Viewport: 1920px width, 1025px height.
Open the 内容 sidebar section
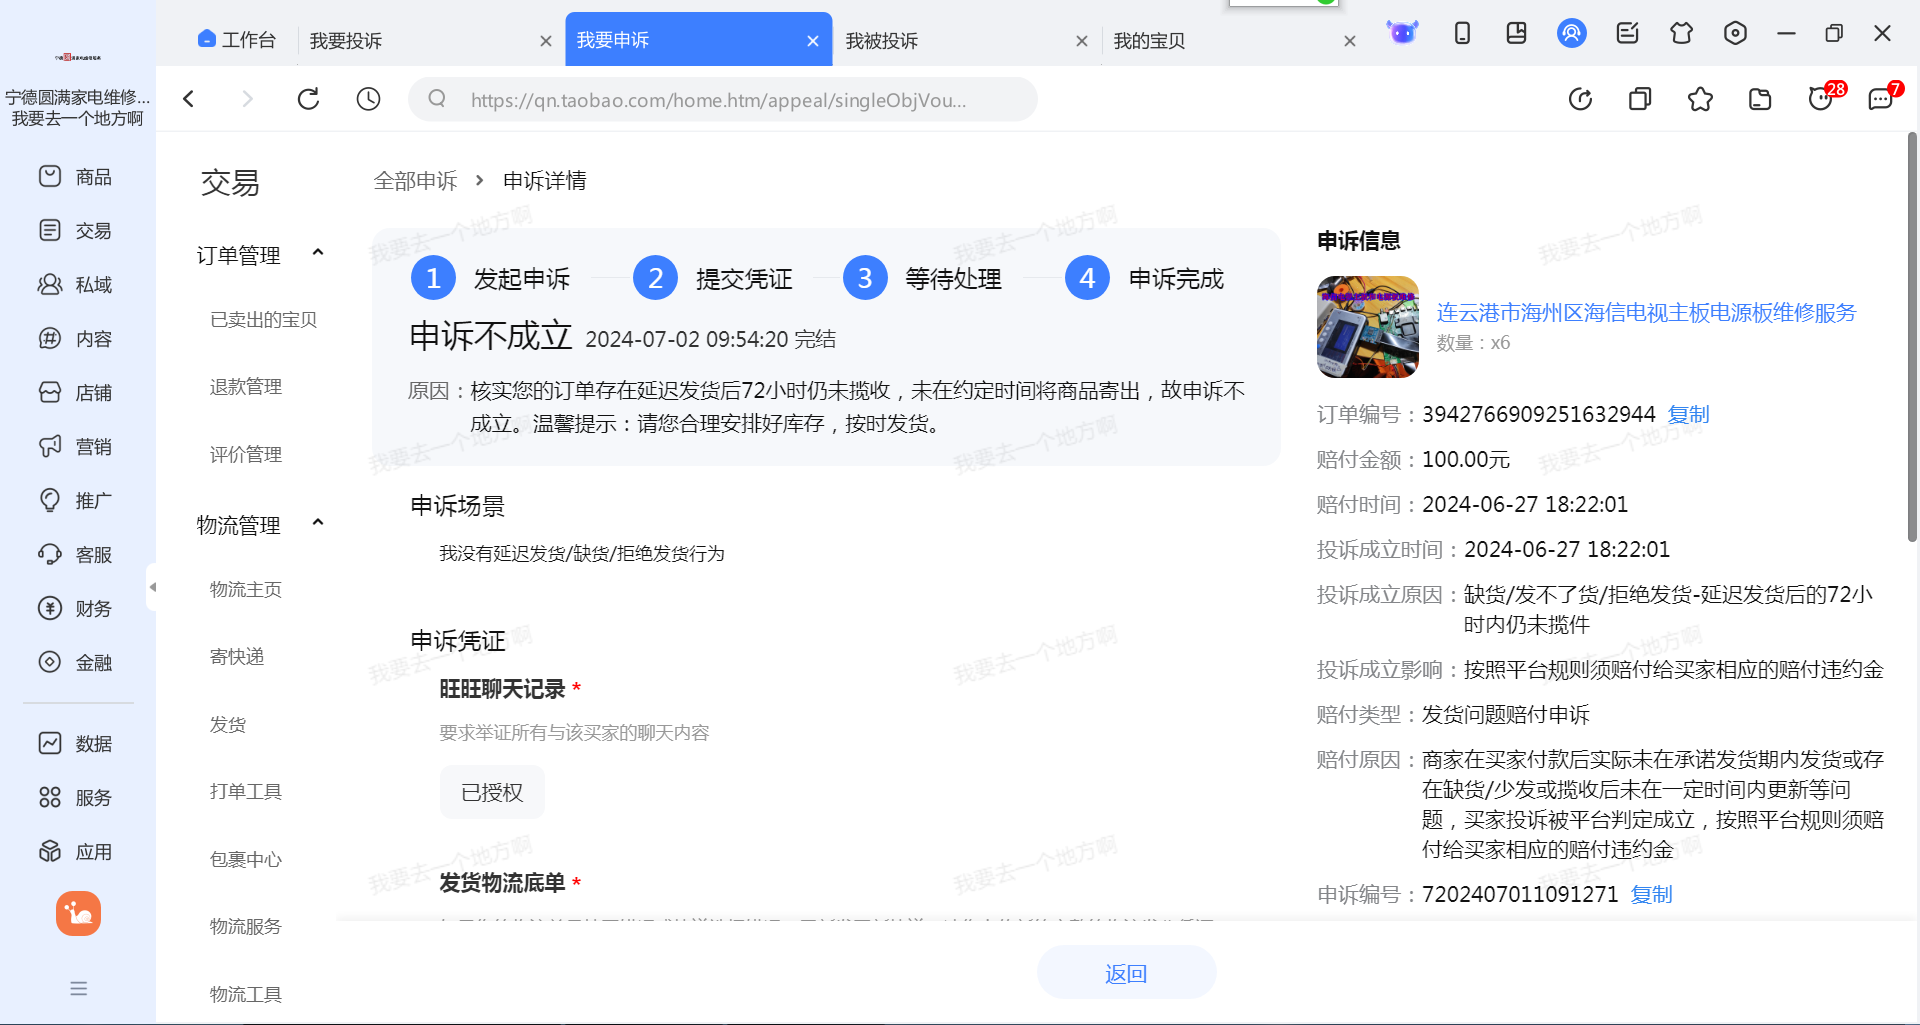click(x=76, y=339)
